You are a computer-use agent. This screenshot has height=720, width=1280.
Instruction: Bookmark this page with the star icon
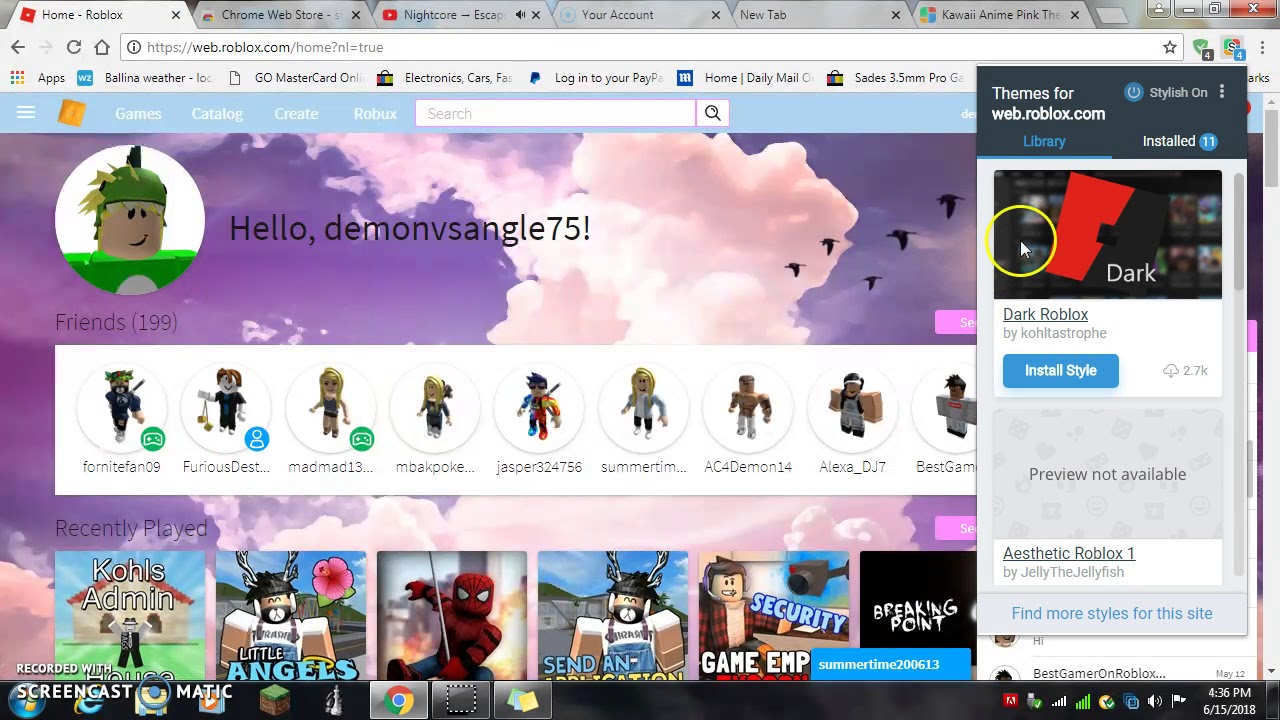[1170, 47]
